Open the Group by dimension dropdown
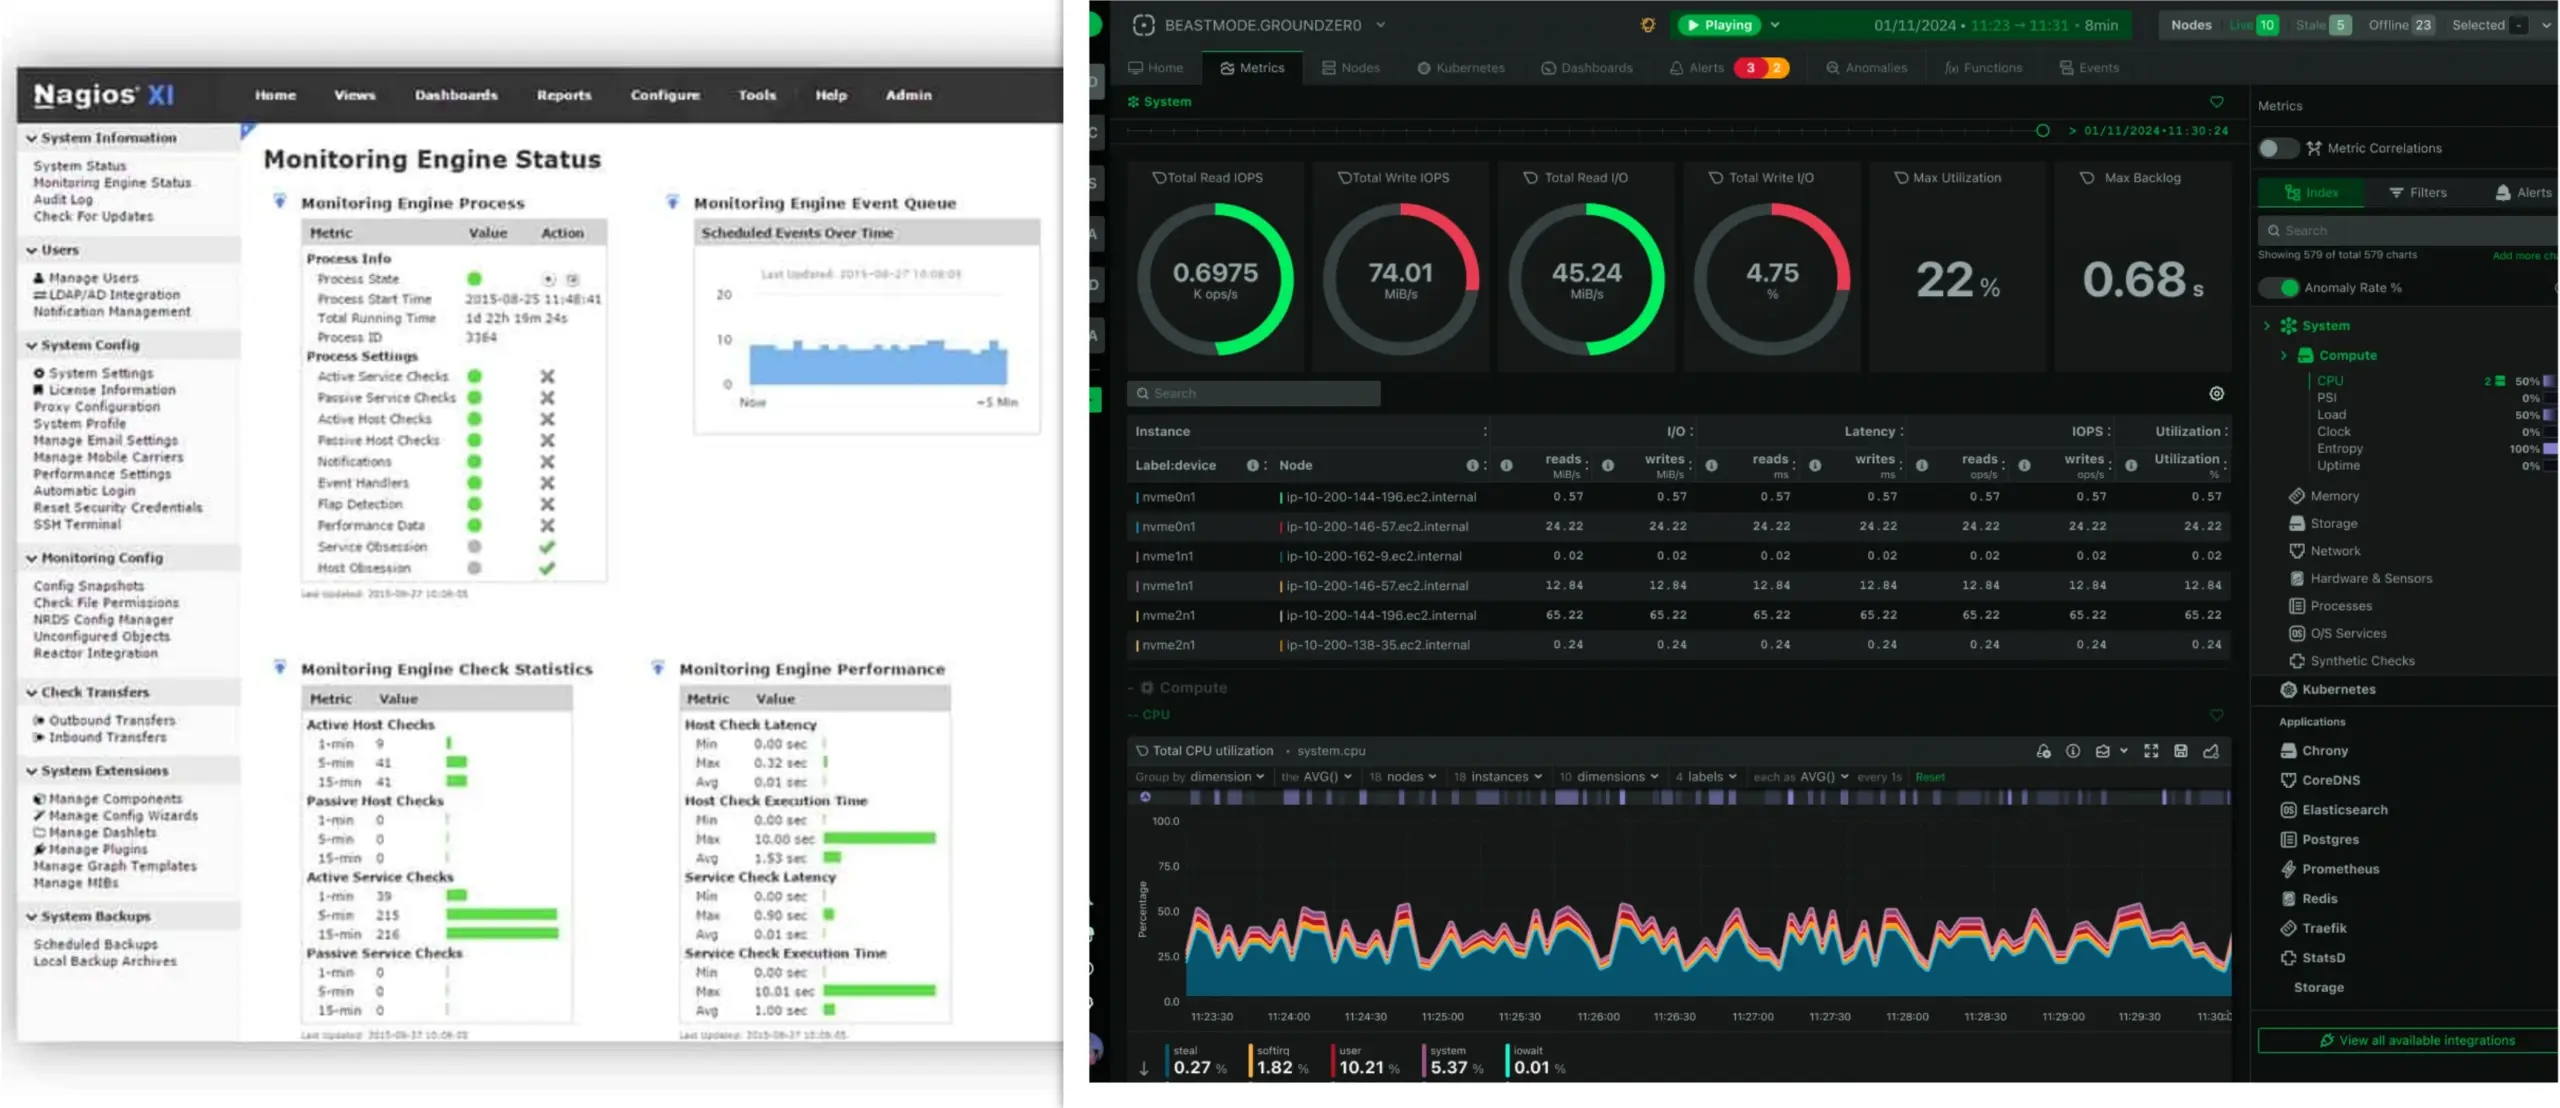The height and width of the screenshot is (1108, 2560). click(x=1200, y=777)
